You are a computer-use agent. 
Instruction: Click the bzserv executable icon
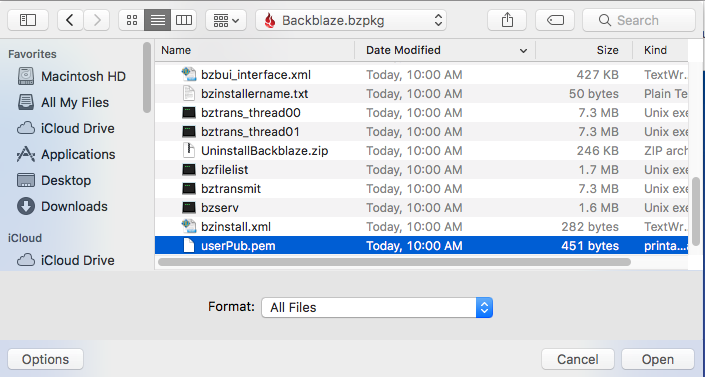point(189,208)
